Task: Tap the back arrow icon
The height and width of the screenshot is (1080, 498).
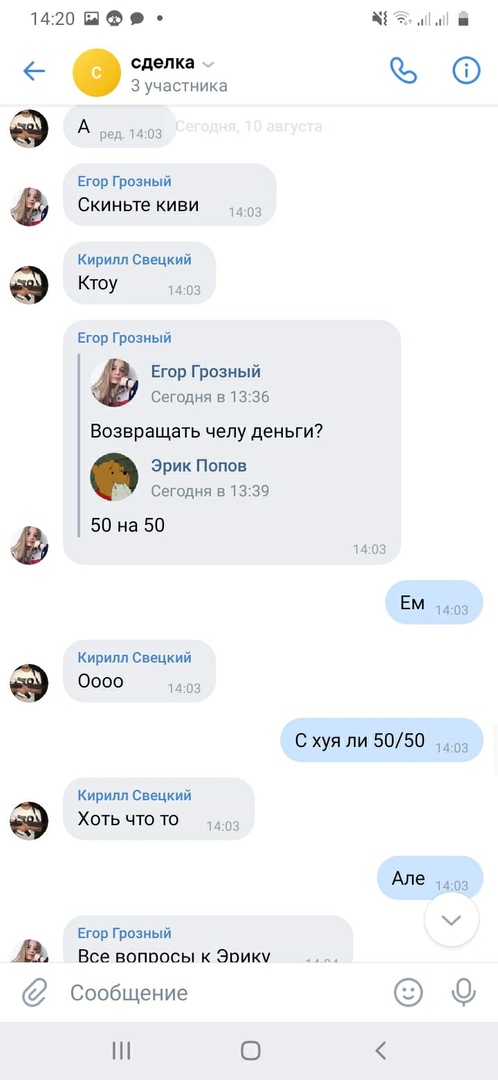Action: [34, 71]
